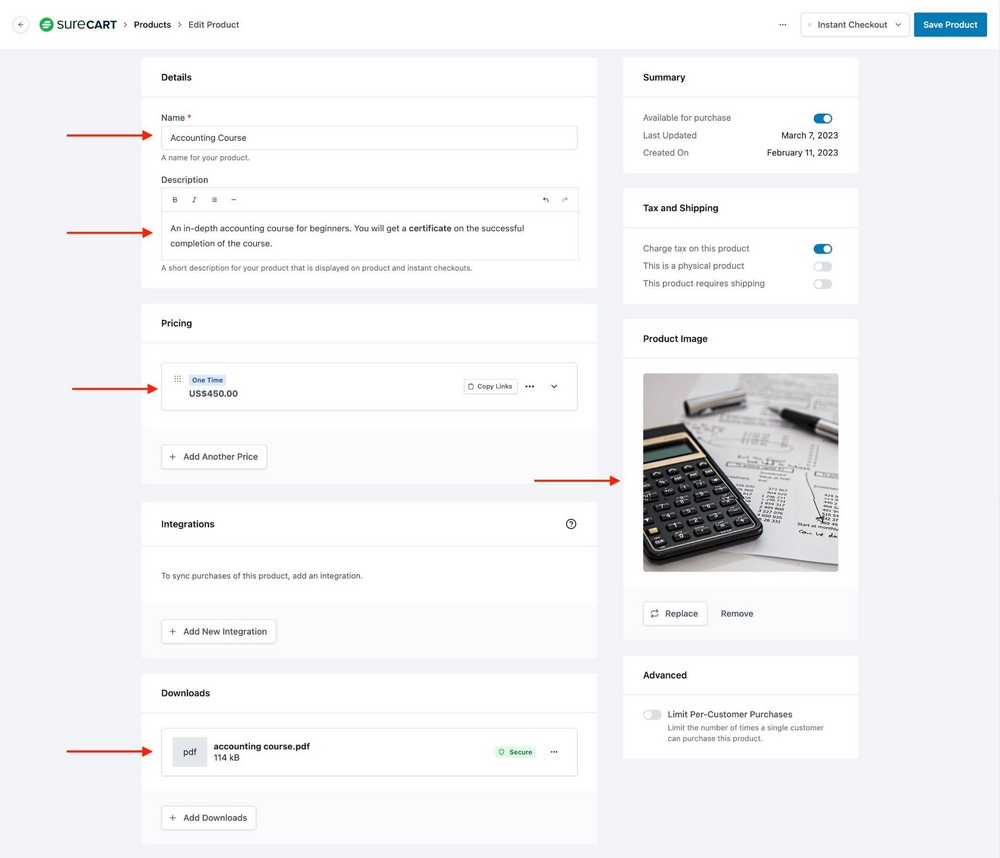Undo the last description edit
Screen dimensions: 1000x858
coord(546,199)
